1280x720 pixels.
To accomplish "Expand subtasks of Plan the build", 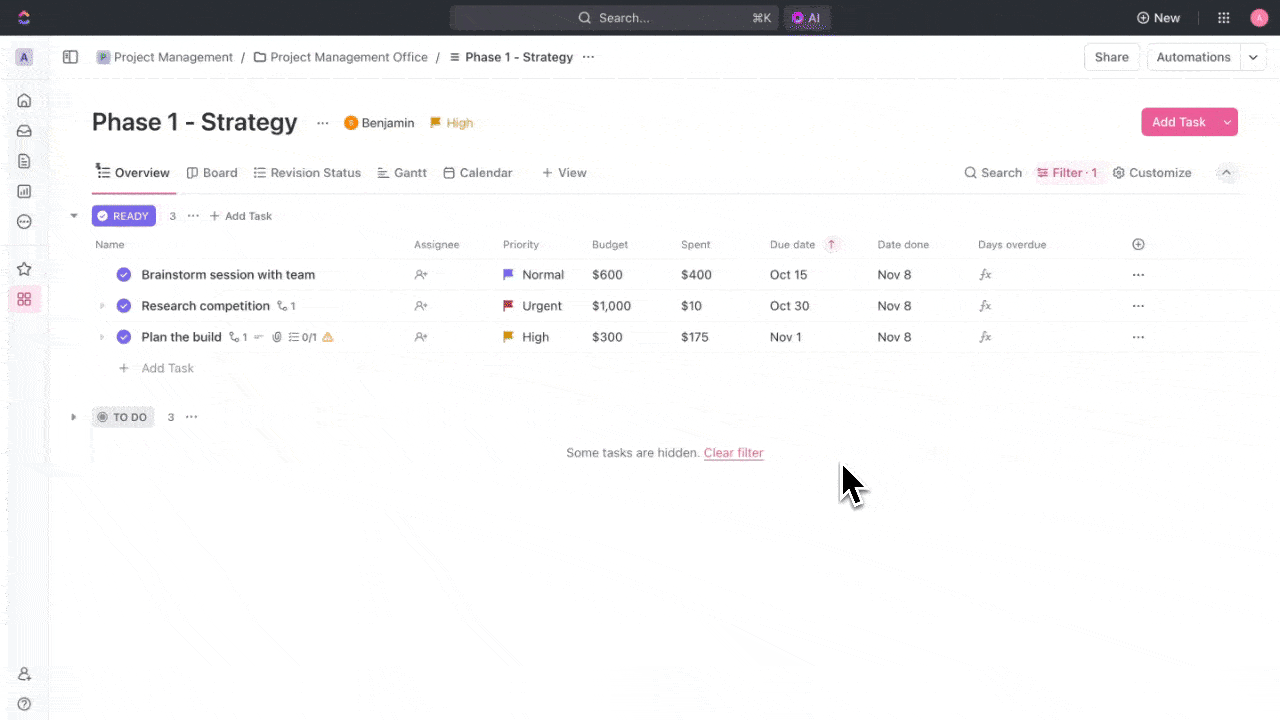I will (x=101, y=337).
